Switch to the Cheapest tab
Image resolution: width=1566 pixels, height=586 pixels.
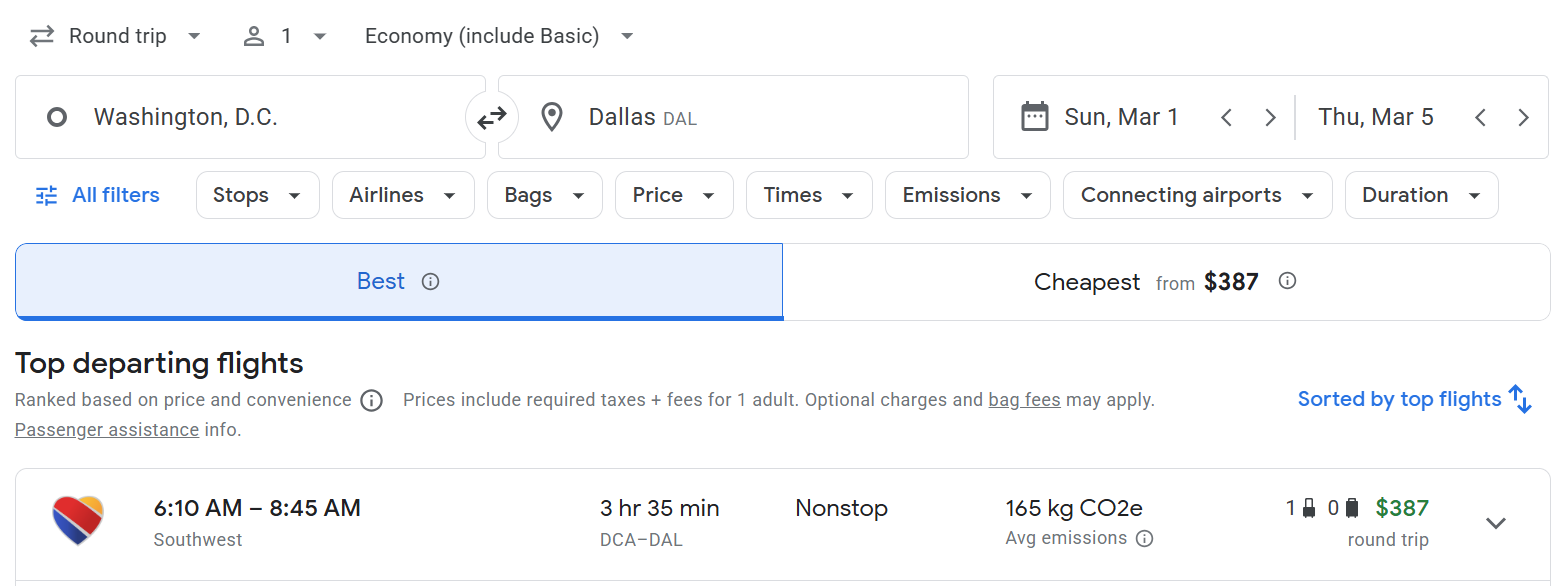1166,282
